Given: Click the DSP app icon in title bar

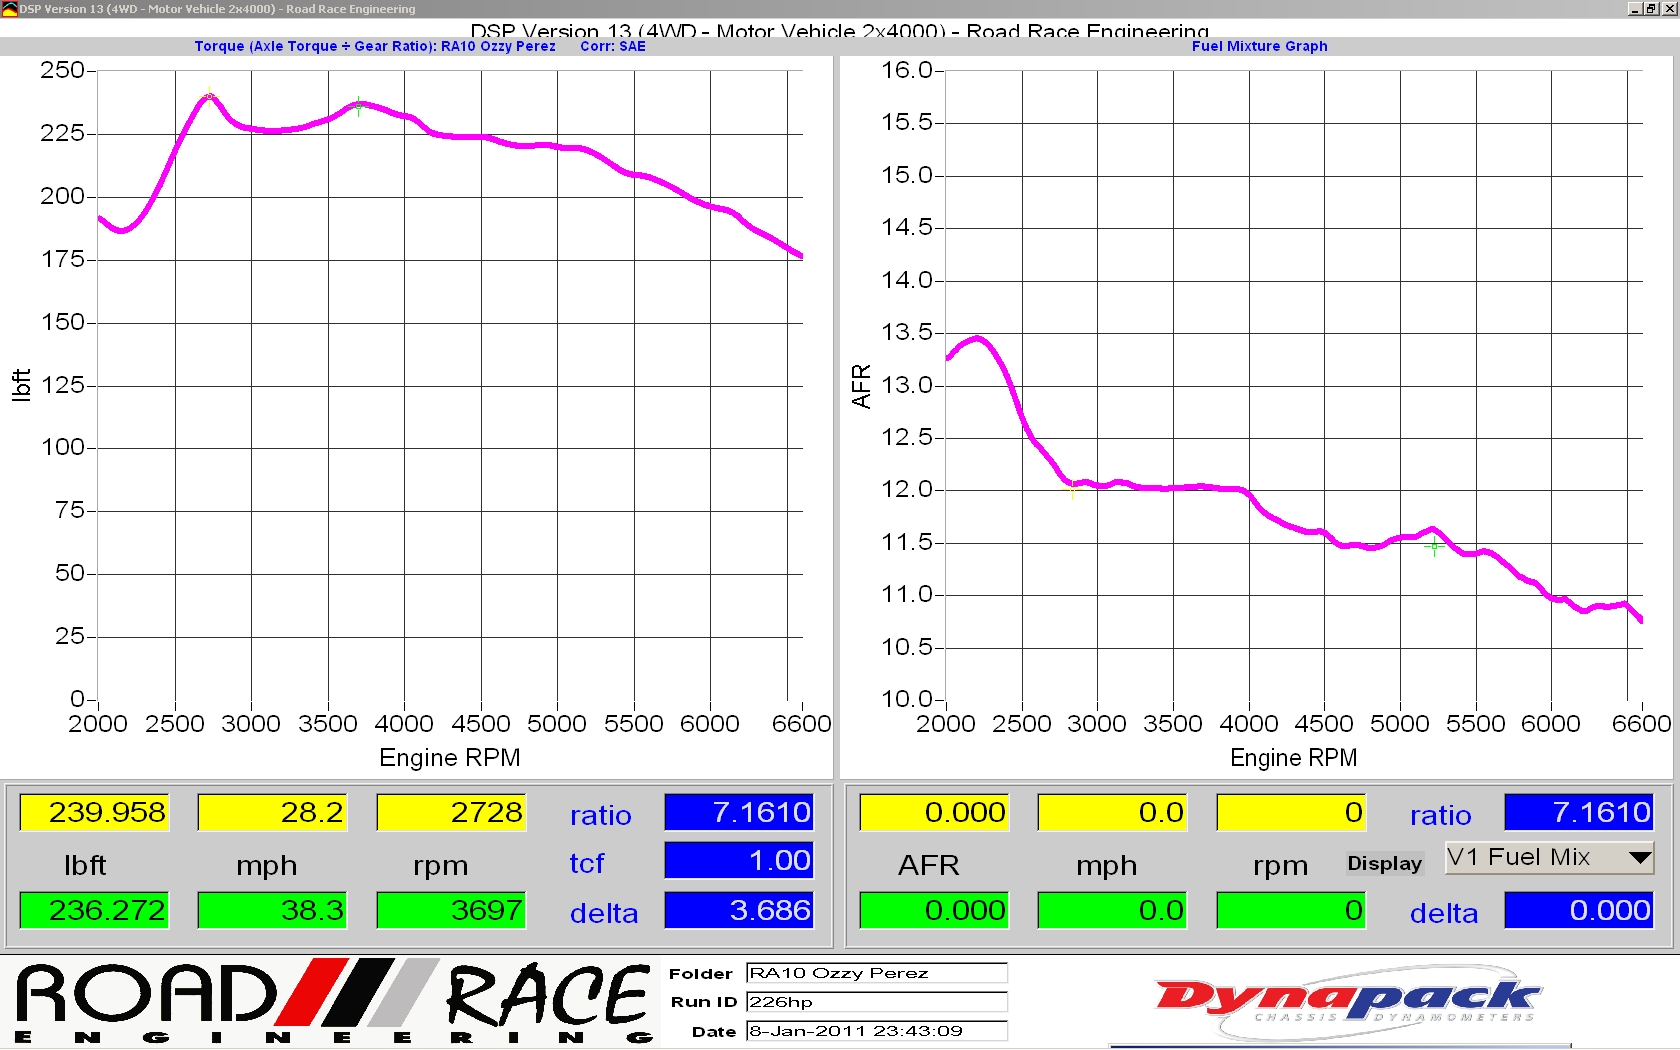Looking at the screenshot, I should click(x=9, y=9).
